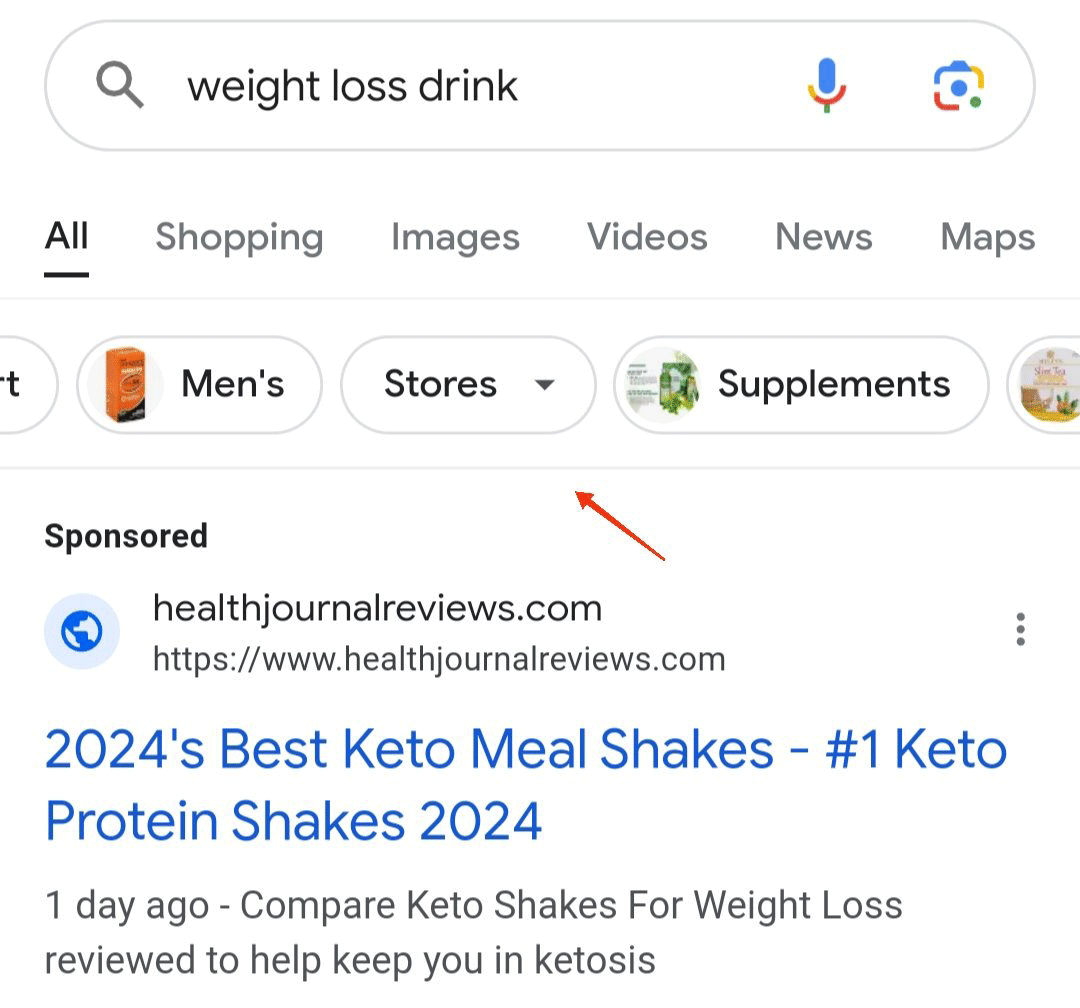Click the Stores dropdown chevron arrow
The width and height of the screenshot is (1080, 1008).
[x=545, y=385]
